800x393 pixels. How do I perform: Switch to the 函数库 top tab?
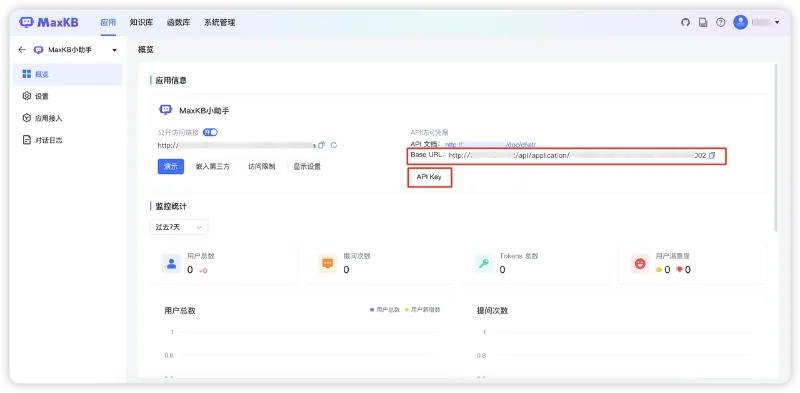pos(179,22)
